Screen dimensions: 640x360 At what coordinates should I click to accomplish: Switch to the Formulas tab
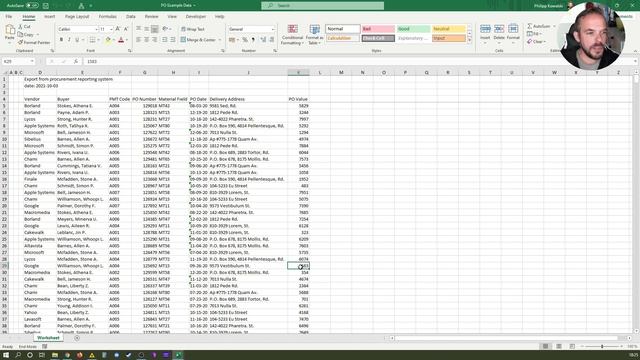107,16
